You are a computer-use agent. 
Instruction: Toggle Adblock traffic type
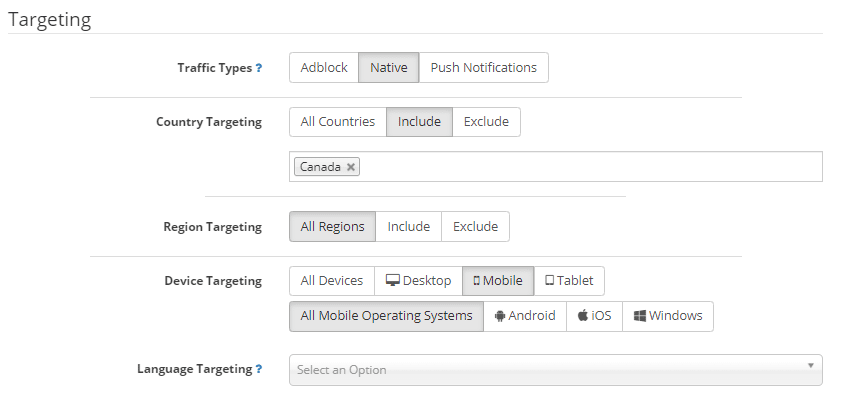click(324, 68)
